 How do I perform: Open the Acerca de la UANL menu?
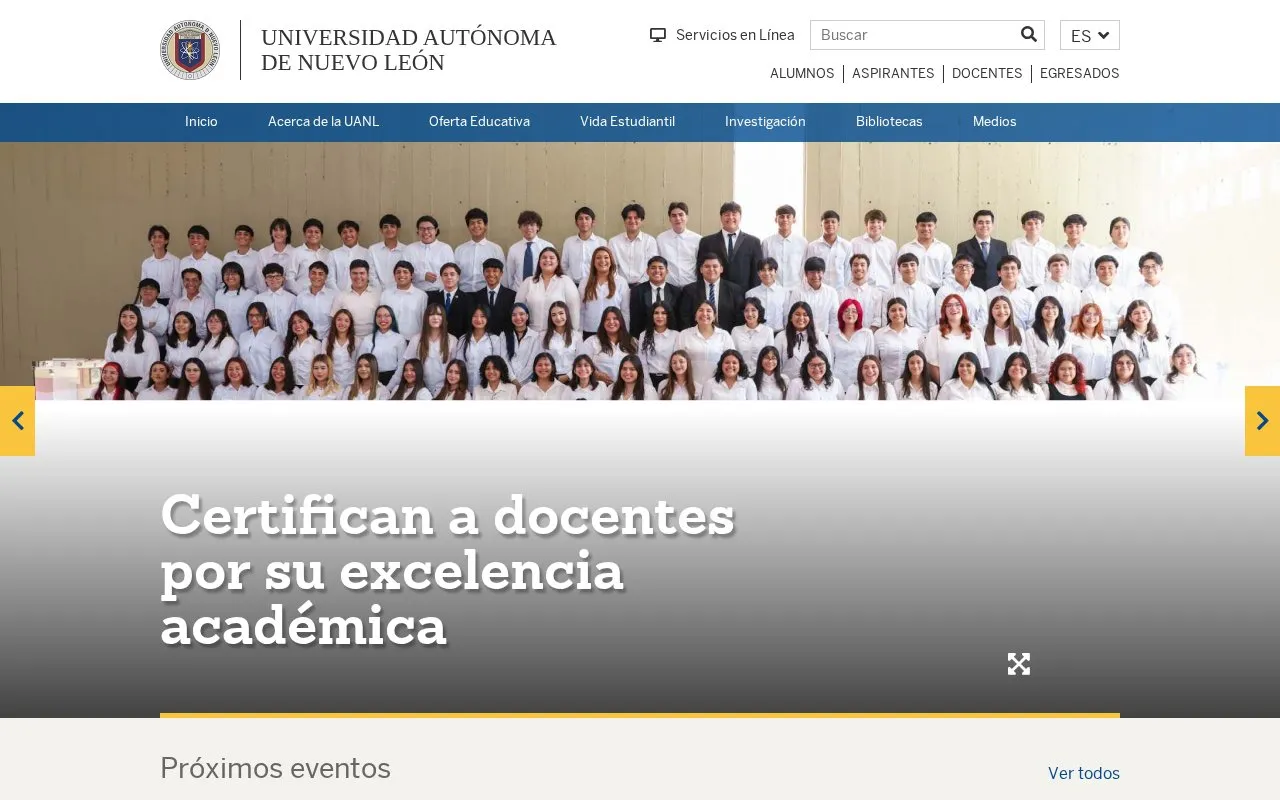click(323, 122)
